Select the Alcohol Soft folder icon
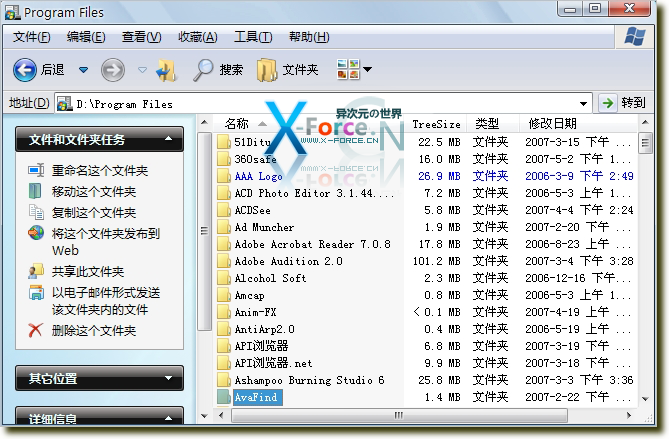Image resolution: width=669 pixels, height=439 pixels. click(x=224, y=278)
